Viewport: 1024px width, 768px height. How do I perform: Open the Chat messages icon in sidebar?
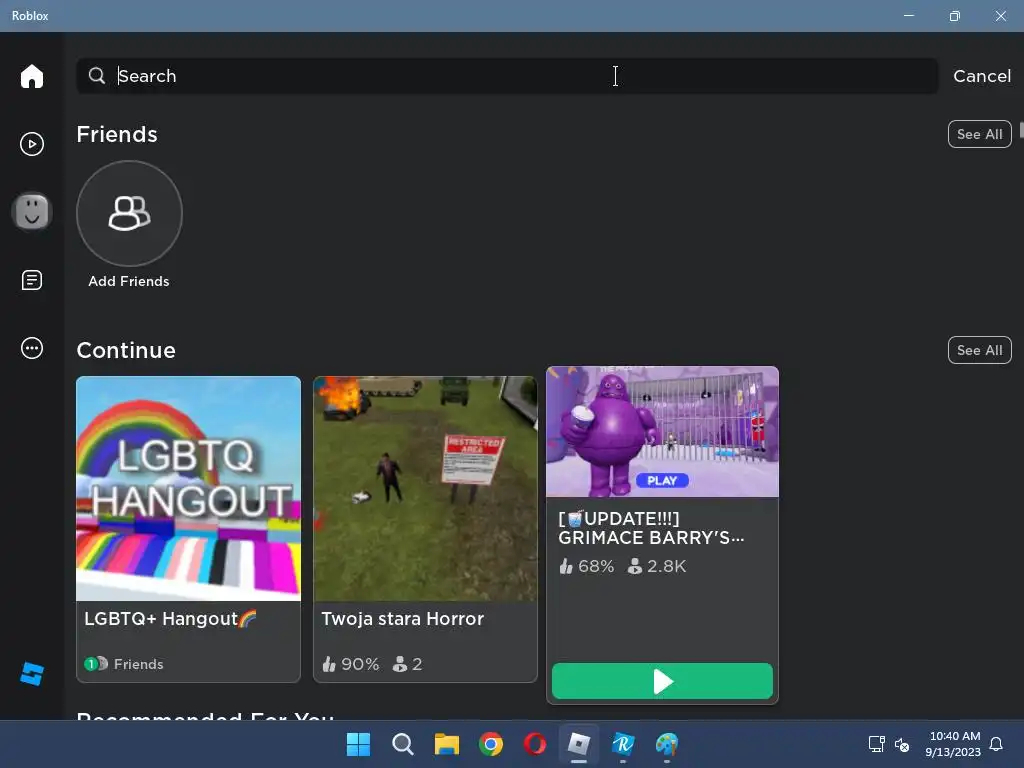click(31, 280)
